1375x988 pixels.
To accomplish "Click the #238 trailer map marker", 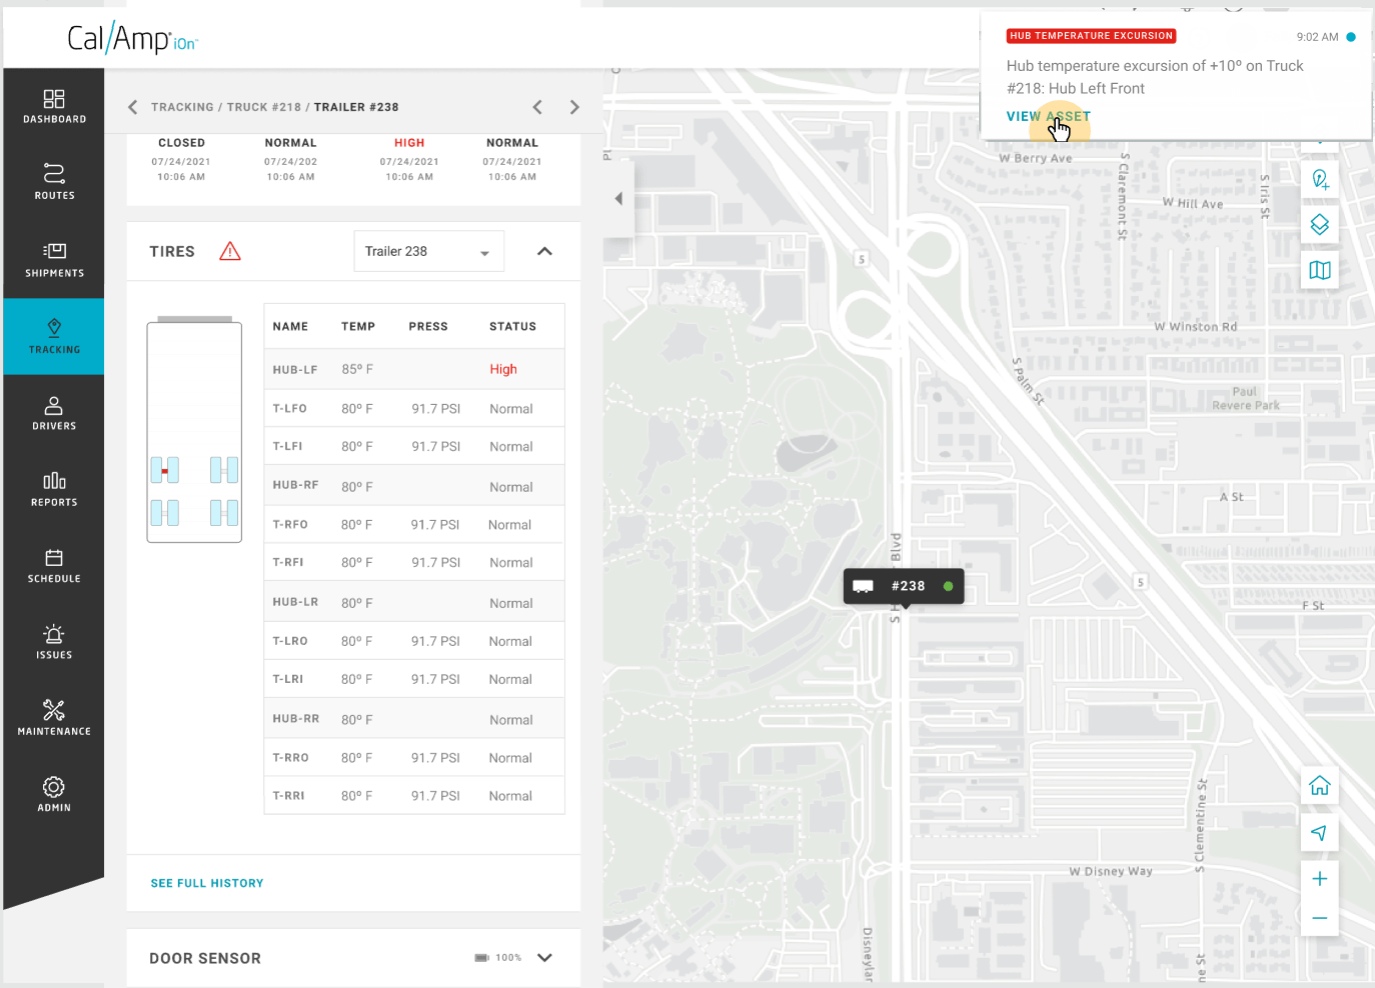I will (903, 587).
